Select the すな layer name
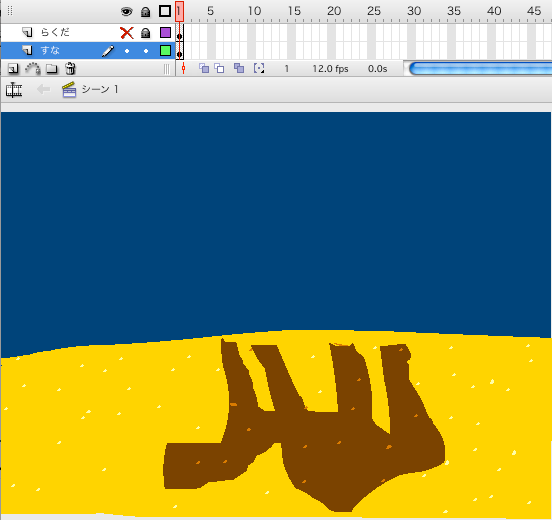This screenshot has height=520, width=552. (50, 50)
